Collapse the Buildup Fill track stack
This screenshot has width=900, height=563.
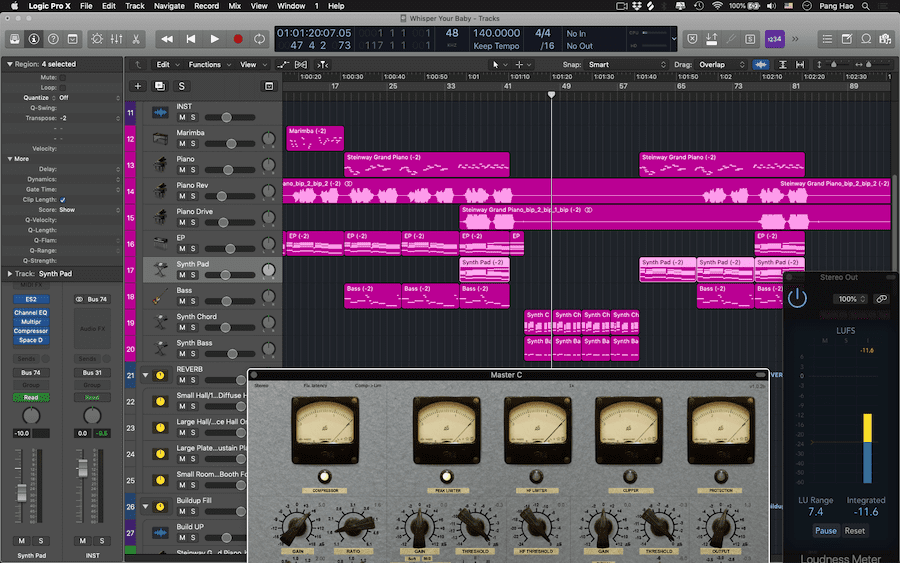145,507
